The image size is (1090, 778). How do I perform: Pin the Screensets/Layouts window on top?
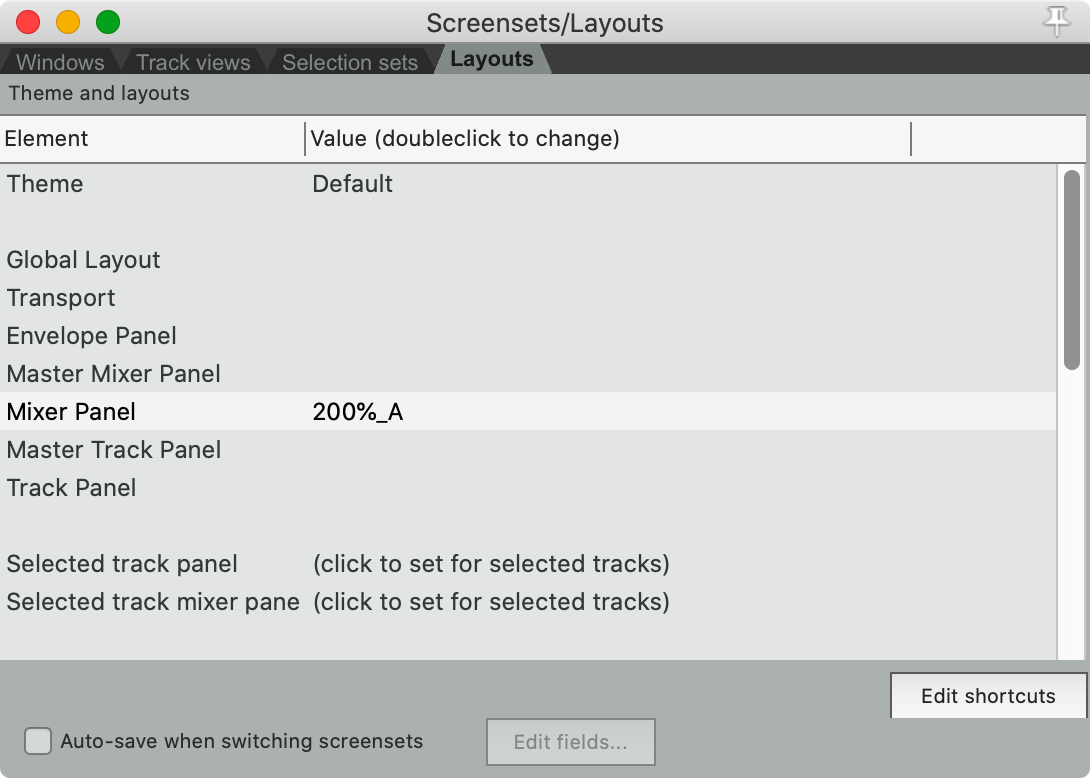pos(1056,21)
